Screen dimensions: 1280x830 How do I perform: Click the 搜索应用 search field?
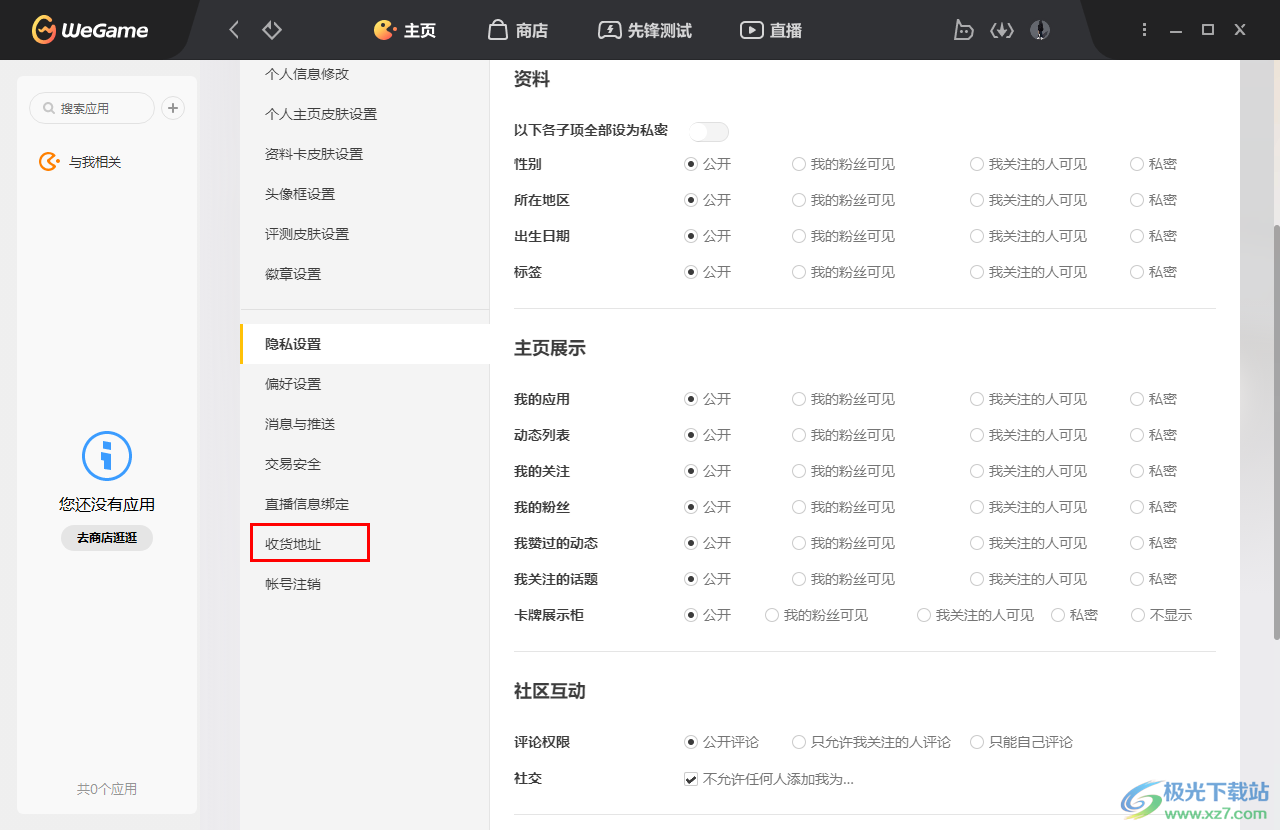pos(92,108)
